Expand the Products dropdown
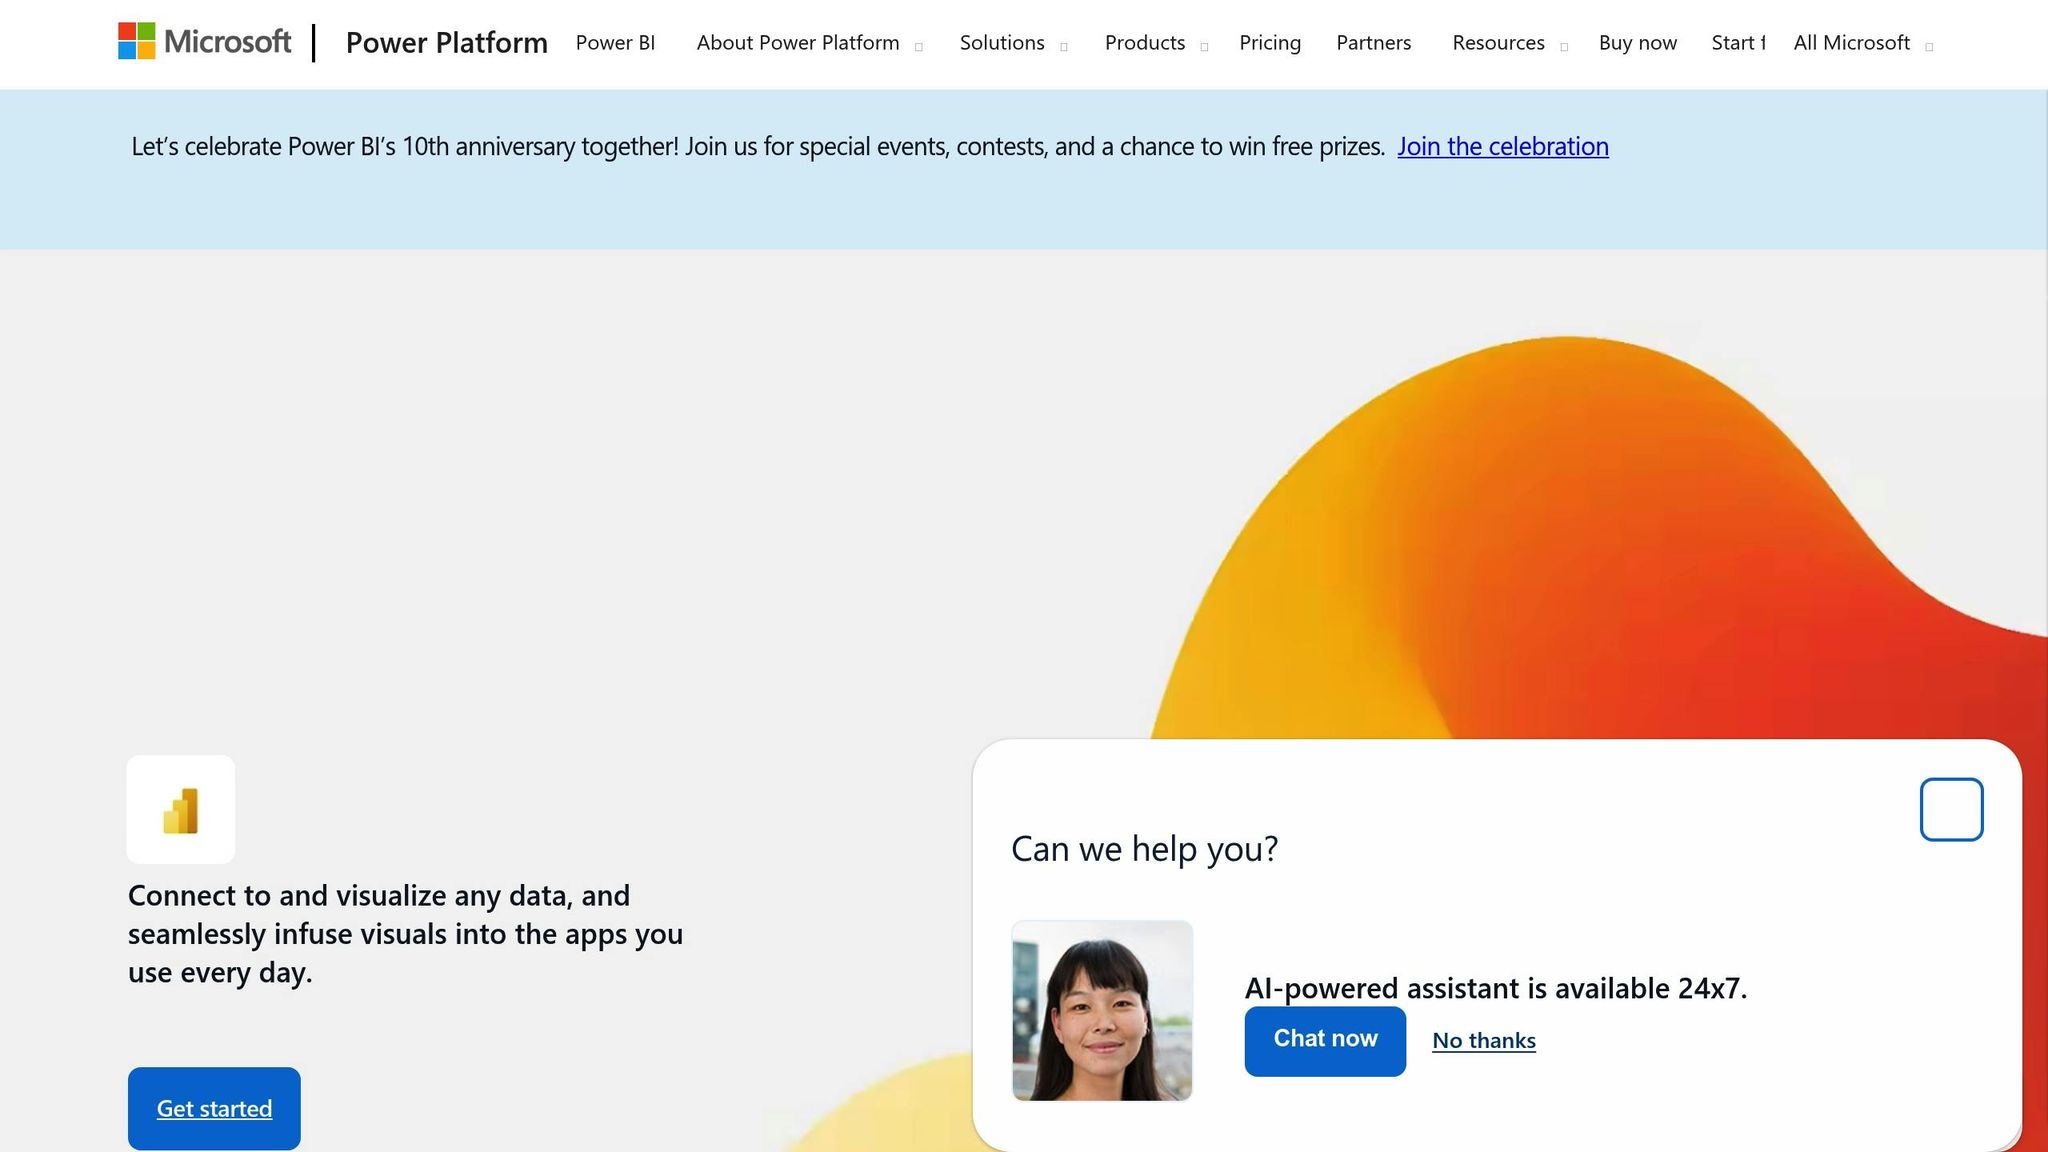Image resolution: width=2048 pixels, height=1152 pixels. coord(1144,42)
